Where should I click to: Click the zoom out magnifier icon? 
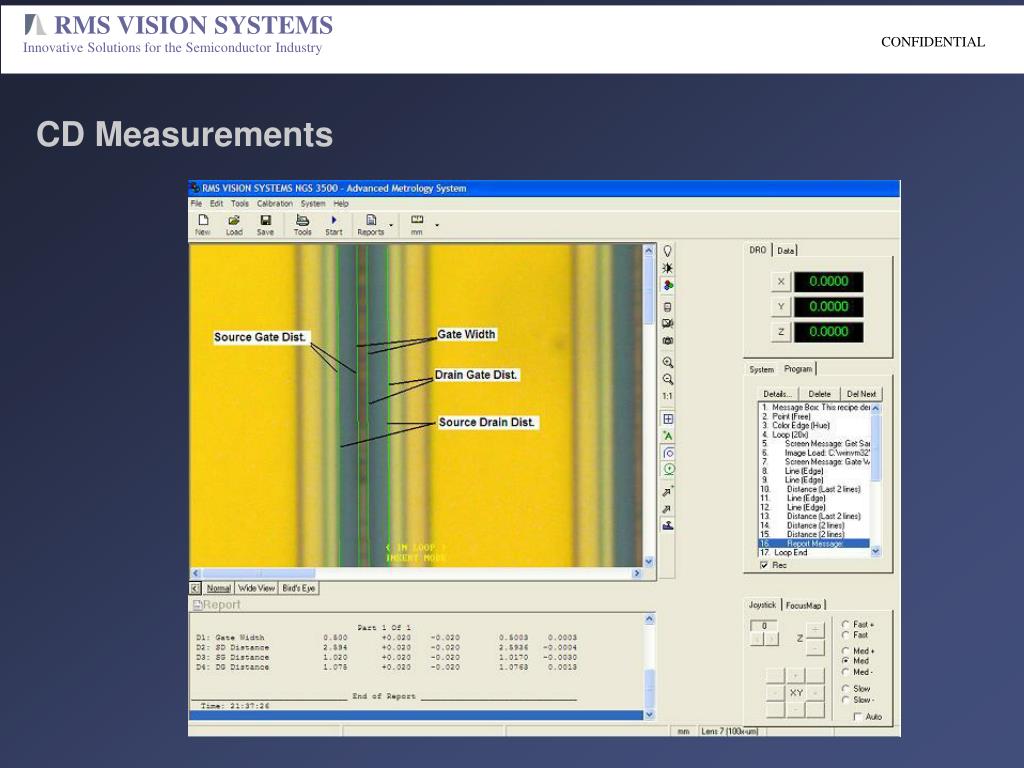click(667, 379)
